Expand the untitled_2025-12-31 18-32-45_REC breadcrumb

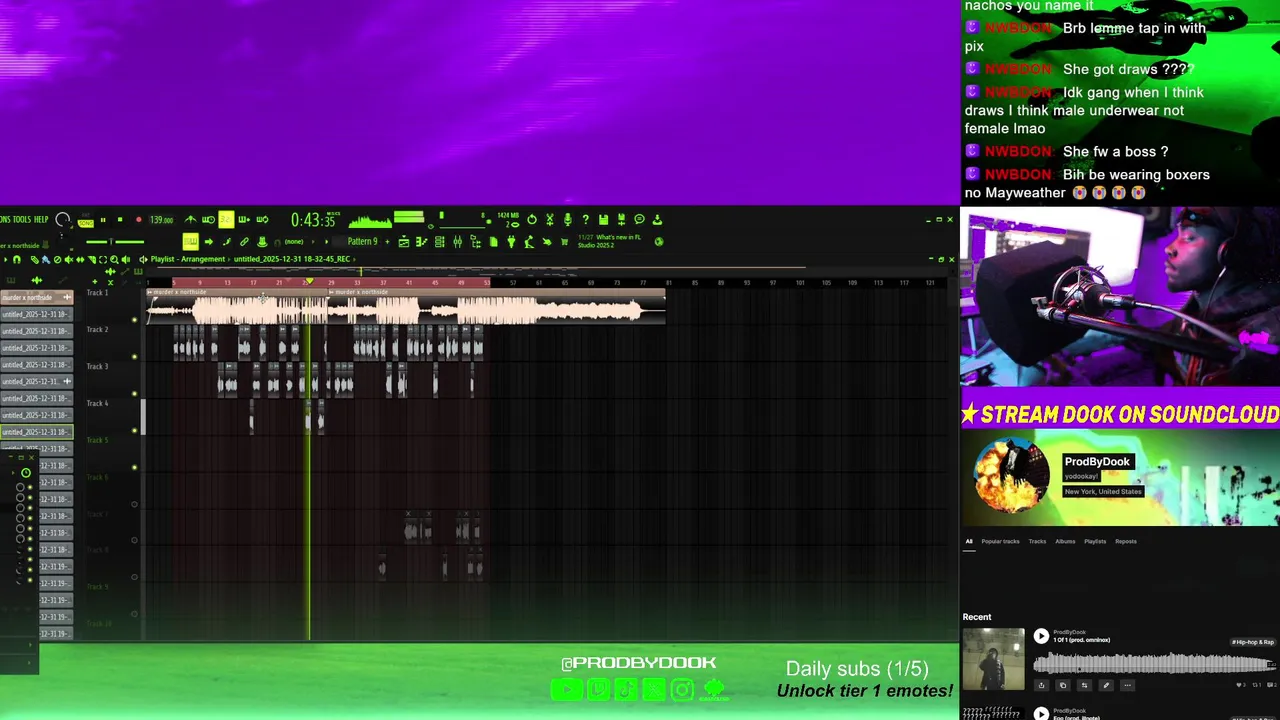(x=292, y=259)
